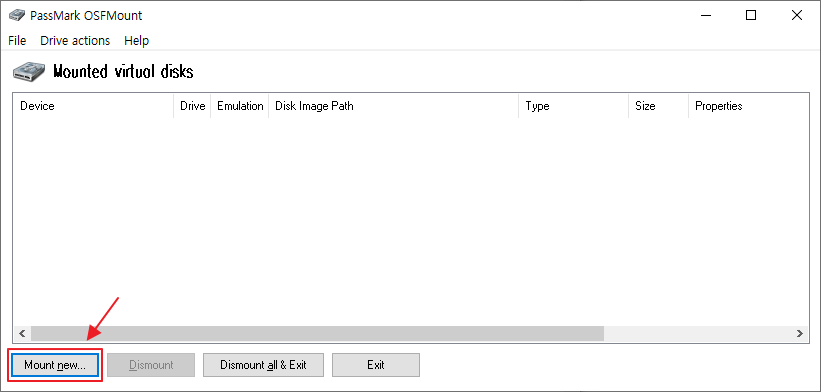Click the OSFMount title bar app icon
Screen dimensions: 821x392
[x=17, y=15]
